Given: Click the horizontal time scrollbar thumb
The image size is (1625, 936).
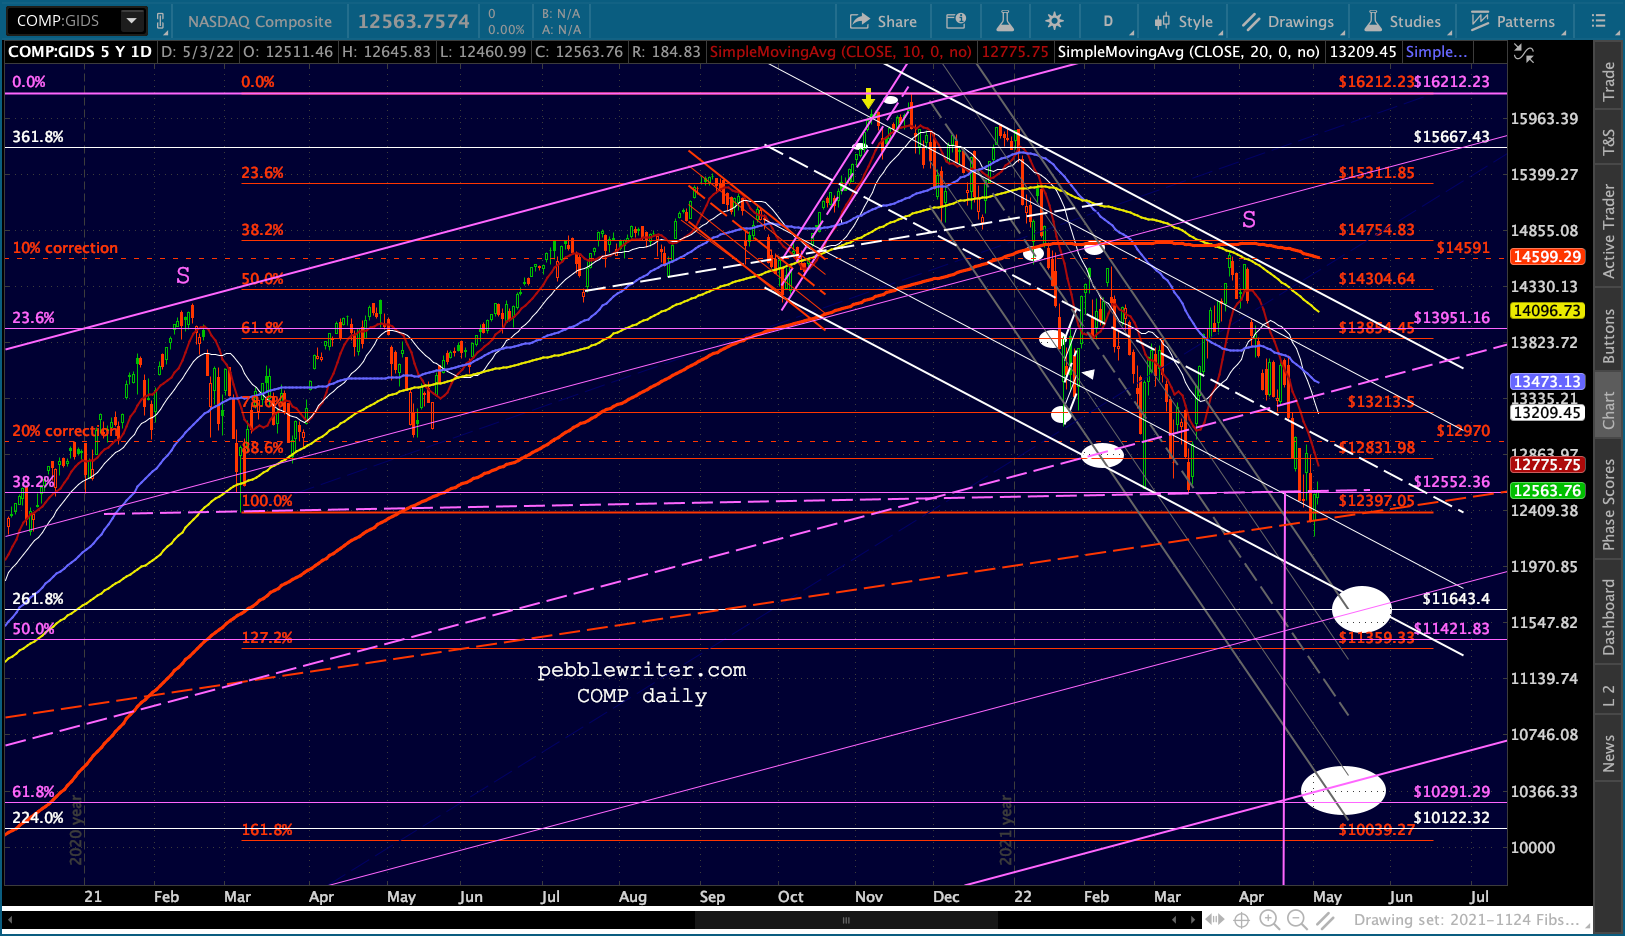Looking at the screenshot, I should pyautogui.click(x=846, y=920).
